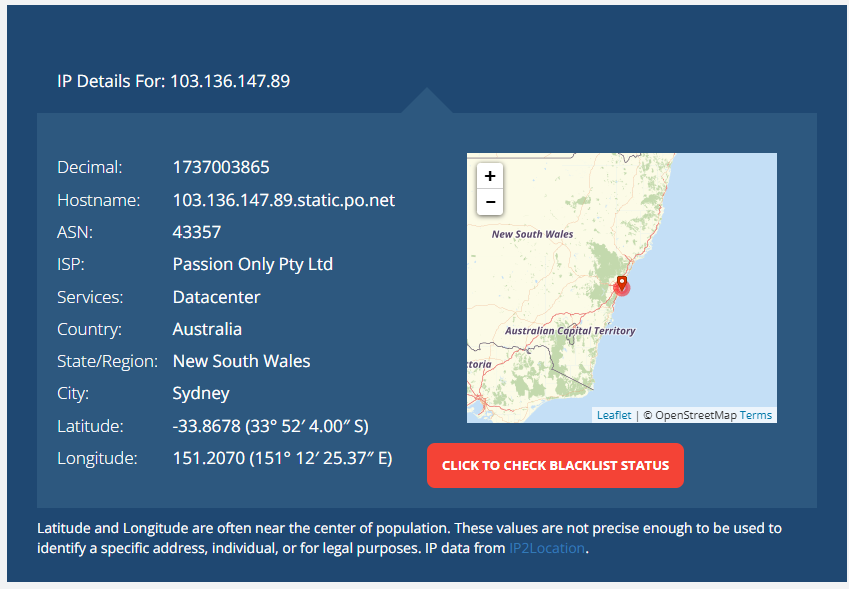
Task: Open the OpenStreetMap Terms link
Action: click(755, 415)
